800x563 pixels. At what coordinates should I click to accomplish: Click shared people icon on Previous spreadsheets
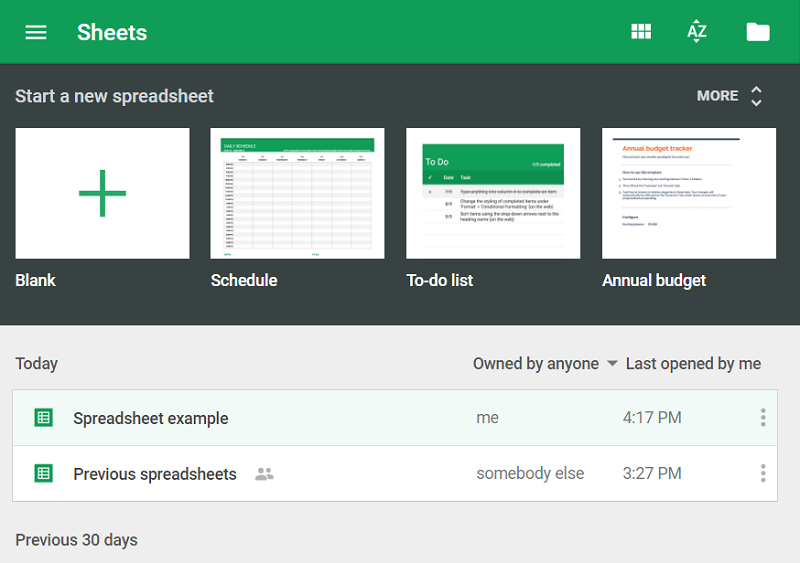264,474
